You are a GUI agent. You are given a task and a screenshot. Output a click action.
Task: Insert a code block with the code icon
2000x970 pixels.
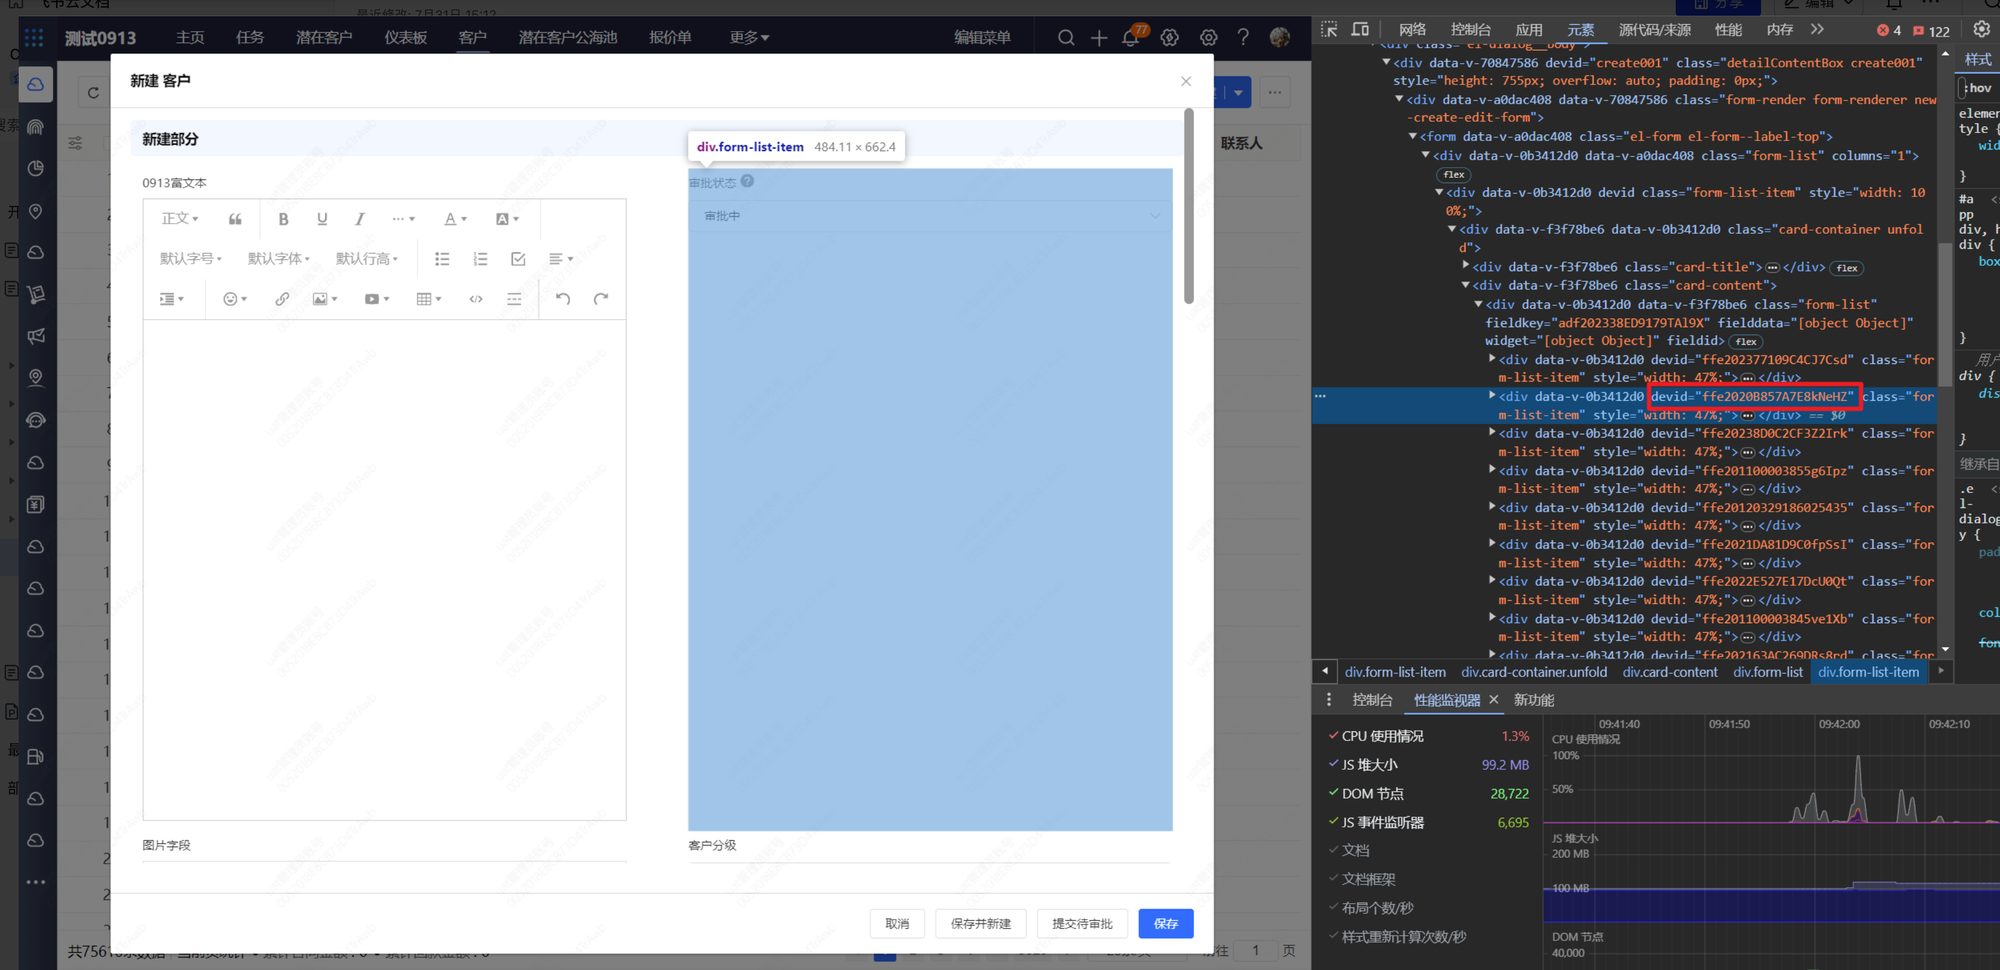[476, 299]
